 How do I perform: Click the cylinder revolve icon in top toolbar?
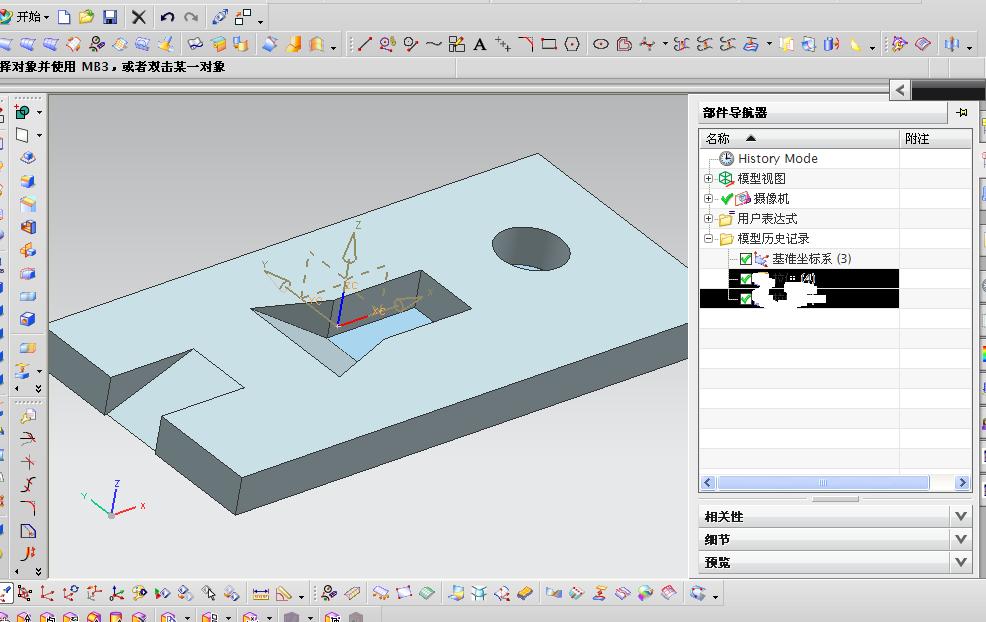coord(832,44)
